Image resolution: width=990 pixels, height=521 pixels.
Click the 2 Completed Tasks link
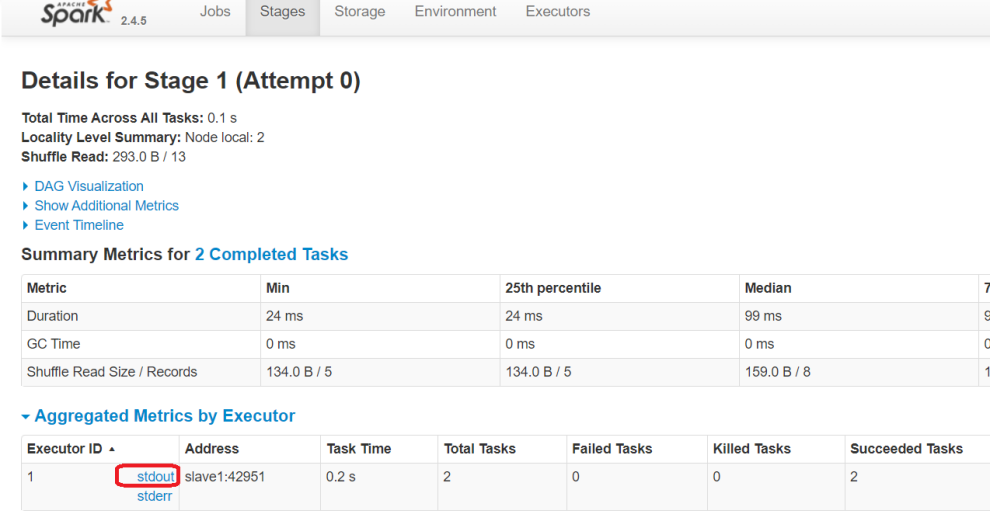271,254
